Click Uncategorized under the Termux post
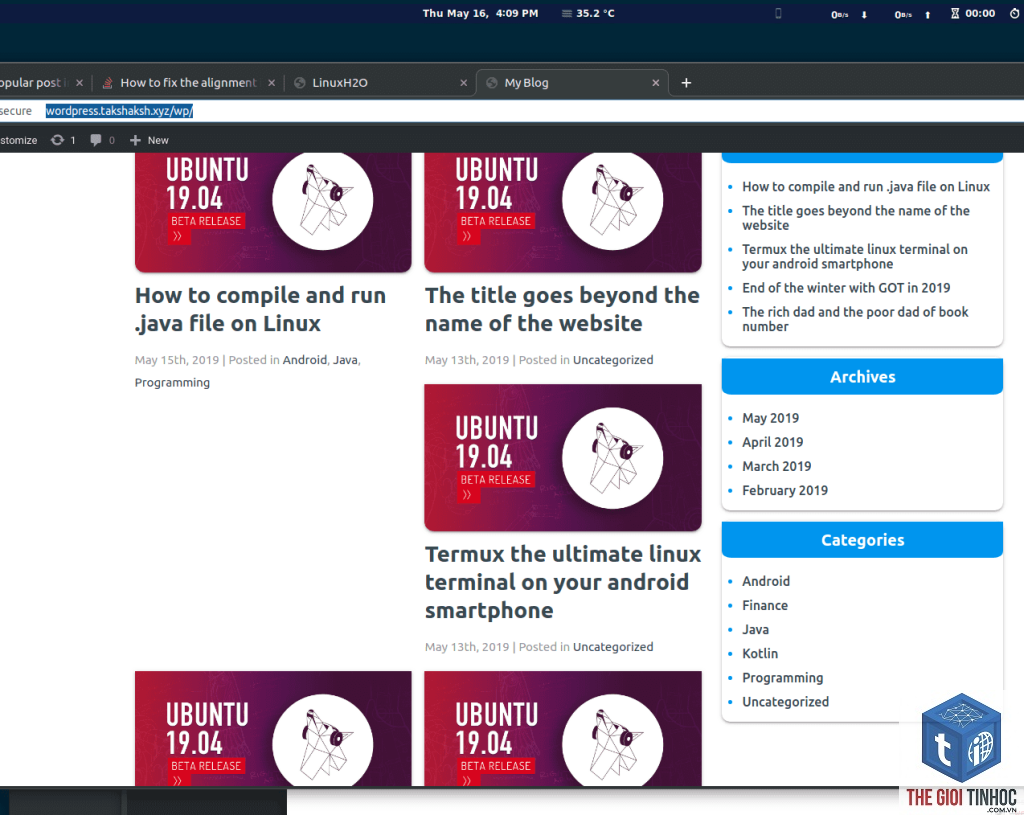 coord(613,647)
